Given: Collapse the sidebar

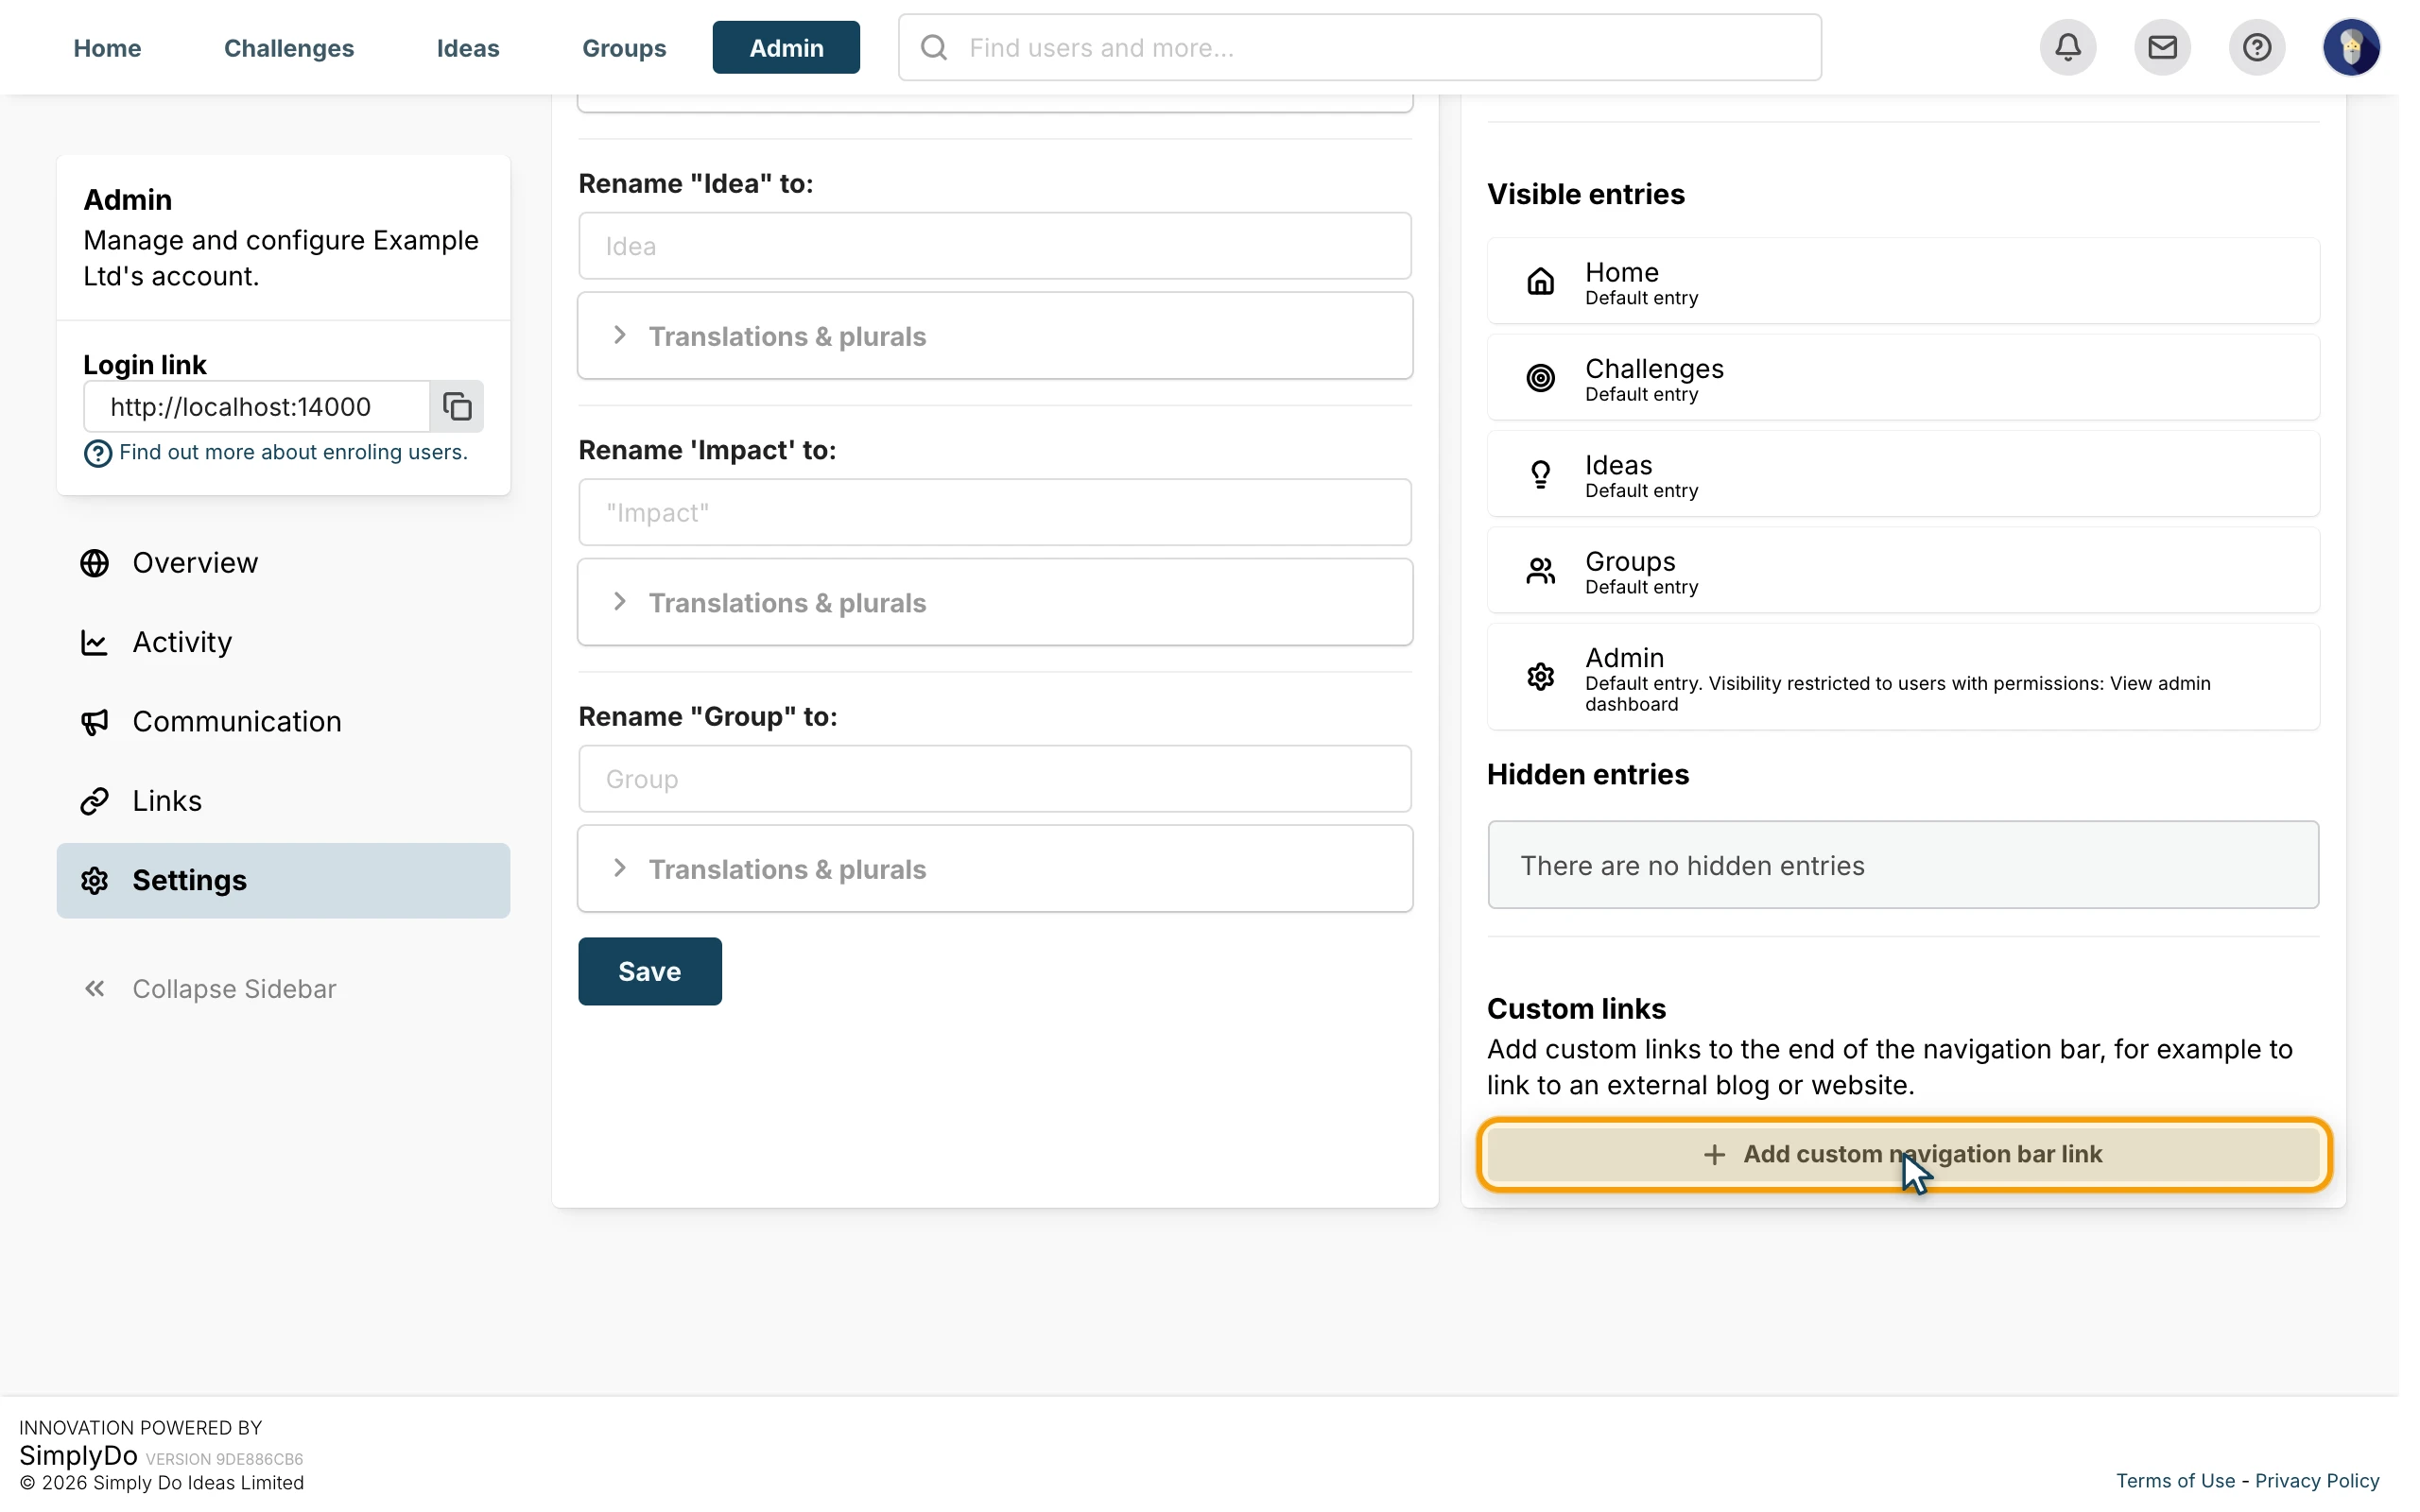Looking at the screenshot, I should [210, 989].
